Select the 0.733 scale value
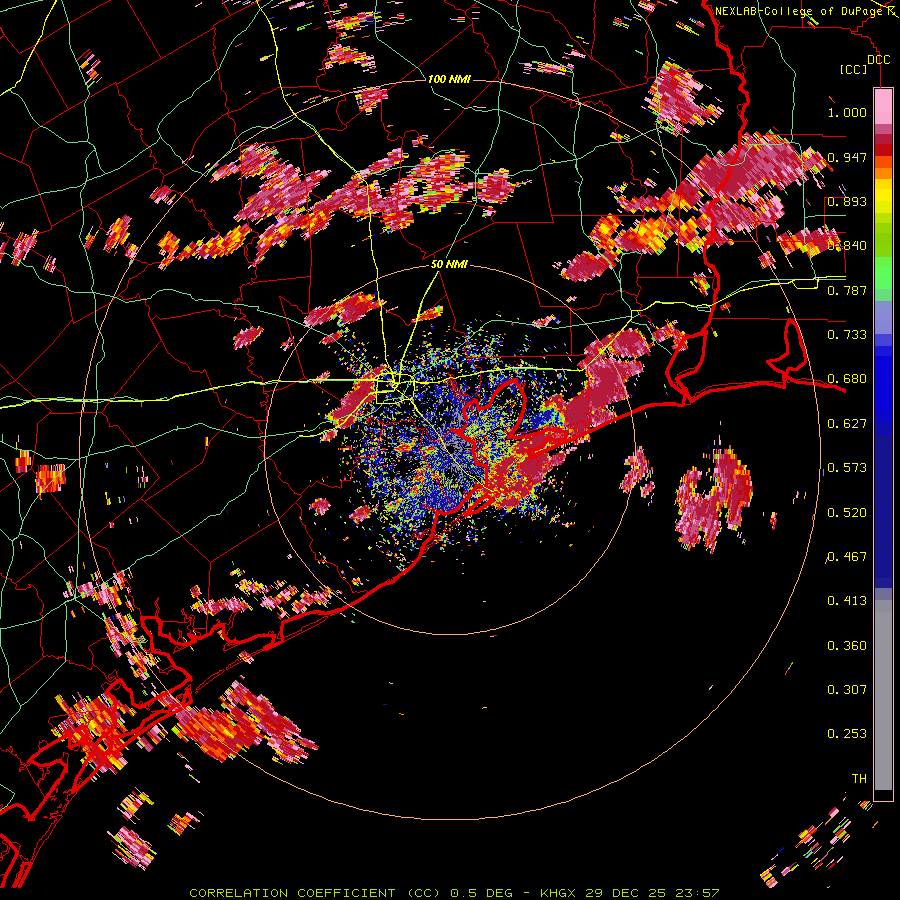The image size is (900, 900). pyautogui.click(x=847, y=335)
